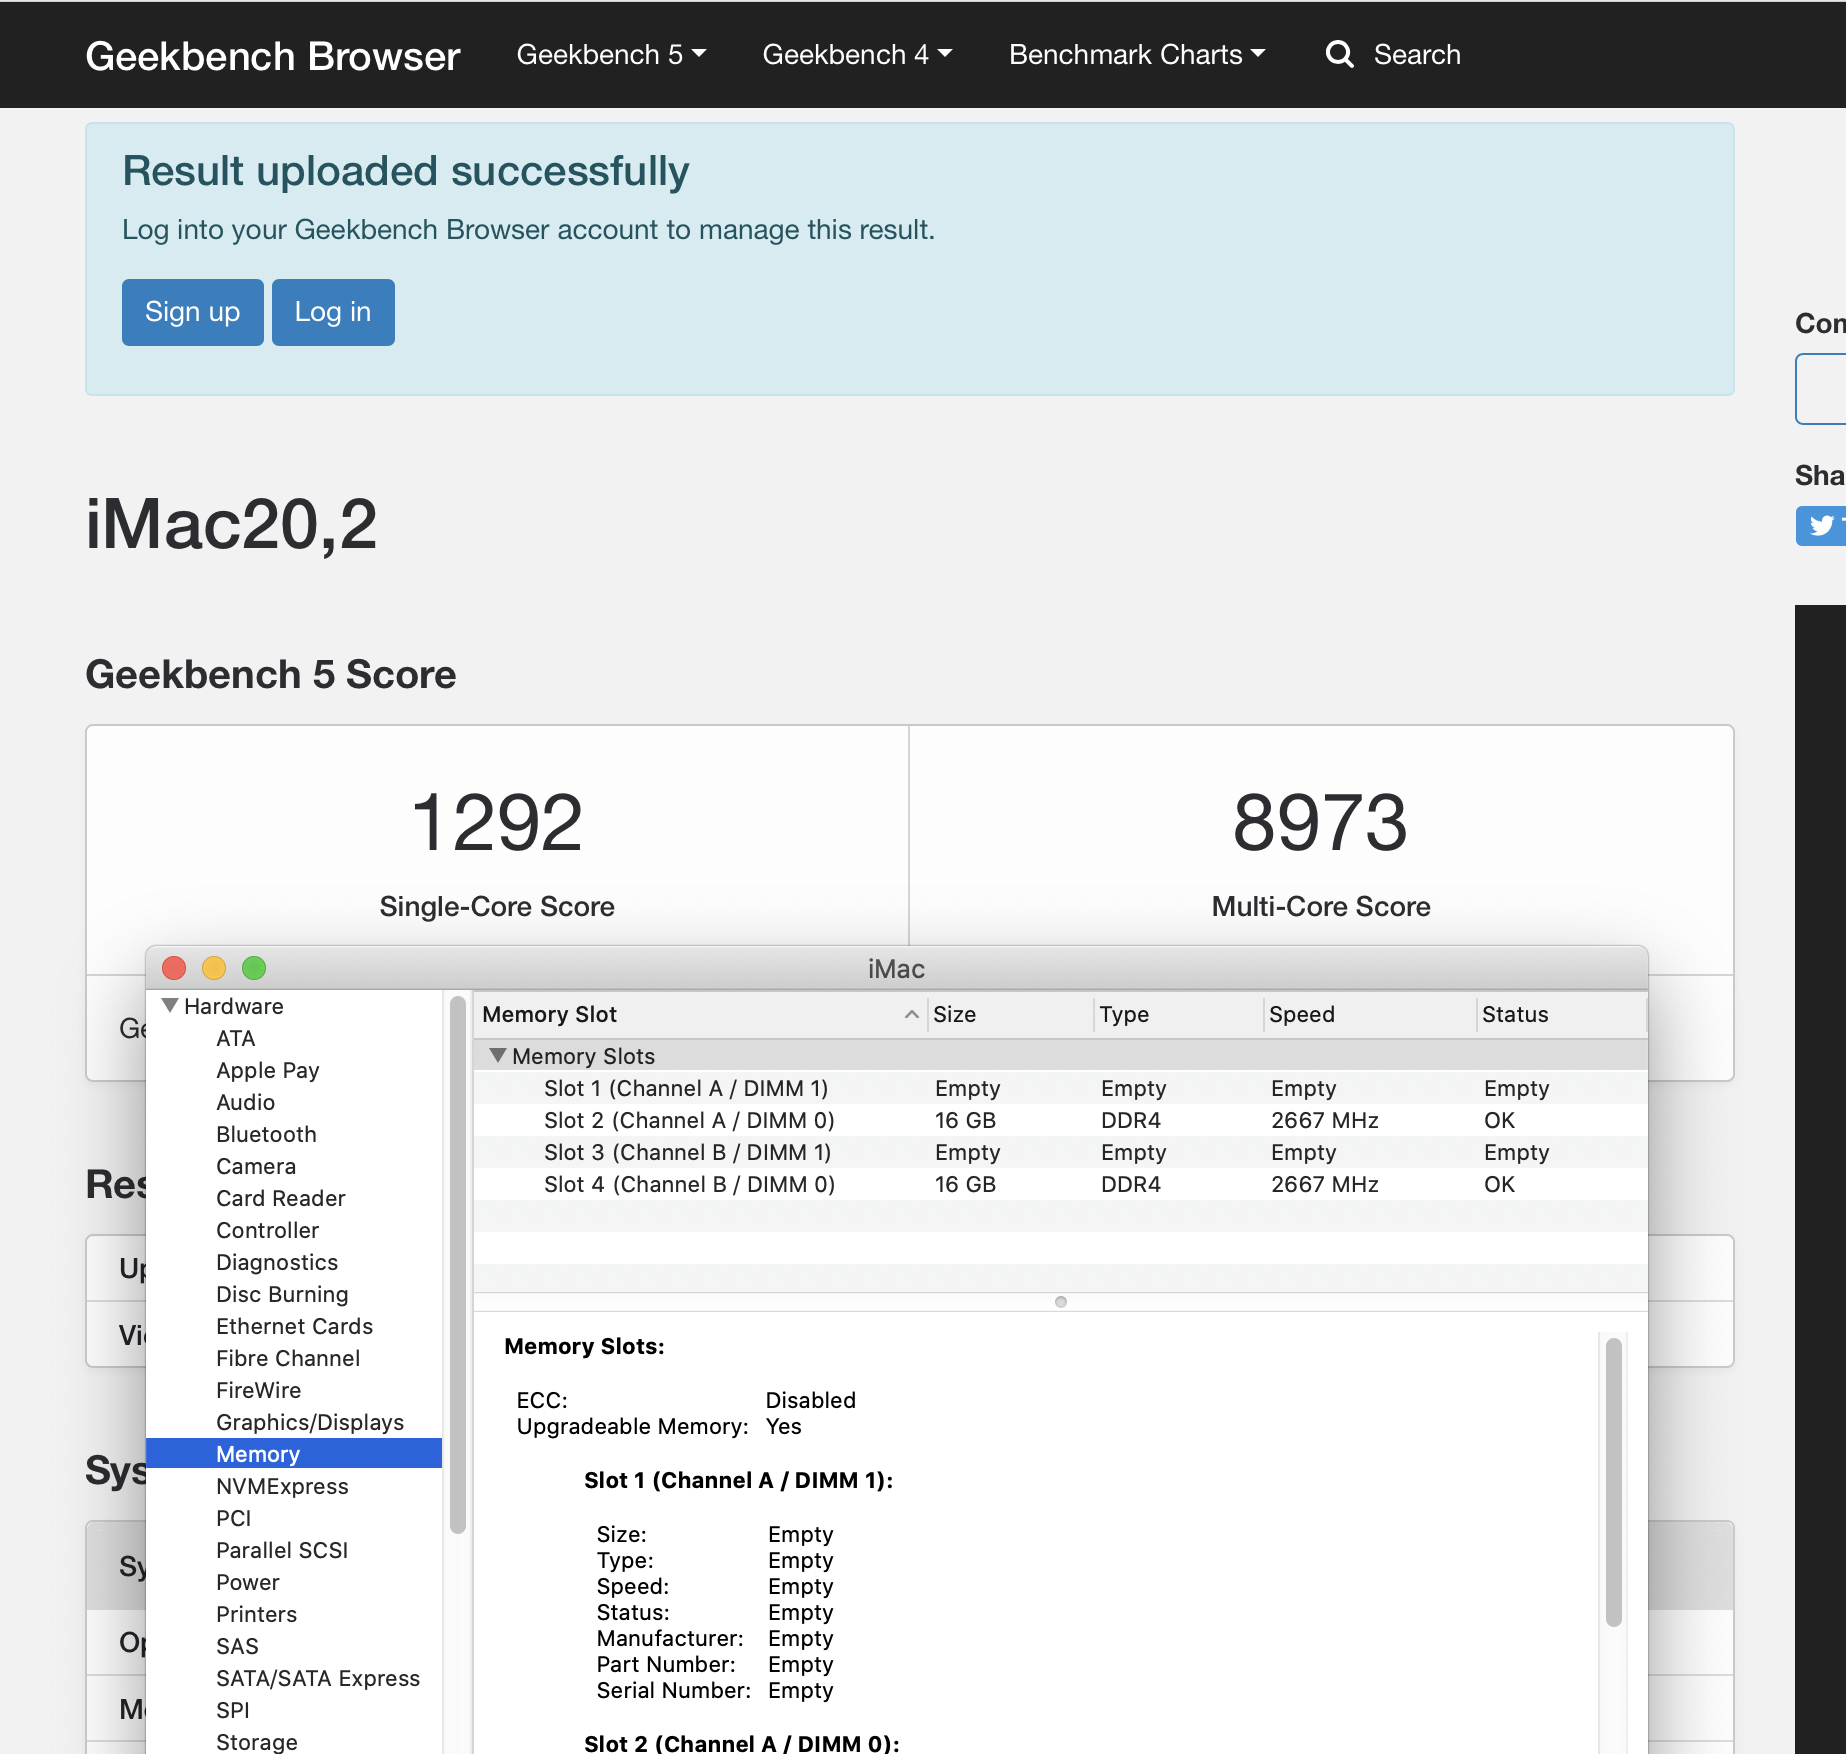The image size is (1846, 1754).
Task: Close the iMac System Information window
Action: [174, 968]
